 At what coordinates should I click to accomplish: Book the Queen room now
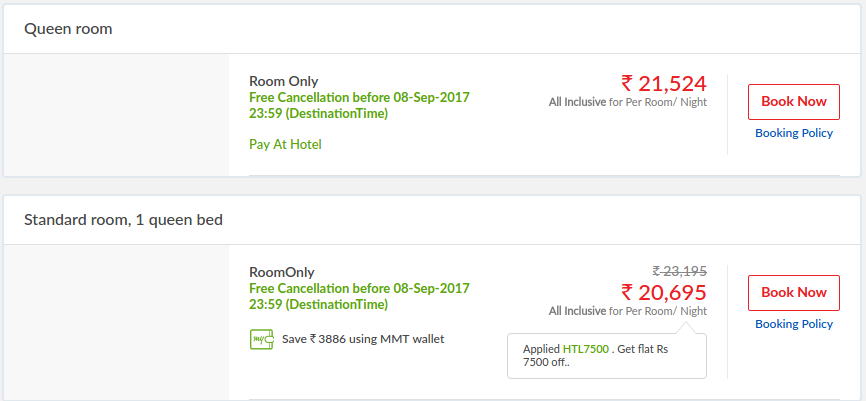794,102
